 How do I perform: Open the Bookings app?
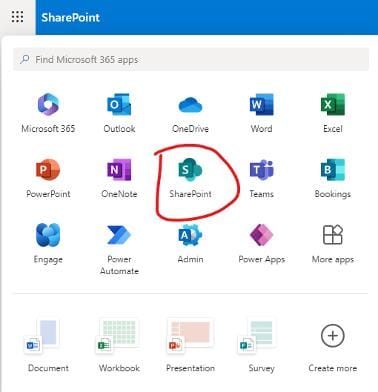pyautogui.click(x=333, y=179)
